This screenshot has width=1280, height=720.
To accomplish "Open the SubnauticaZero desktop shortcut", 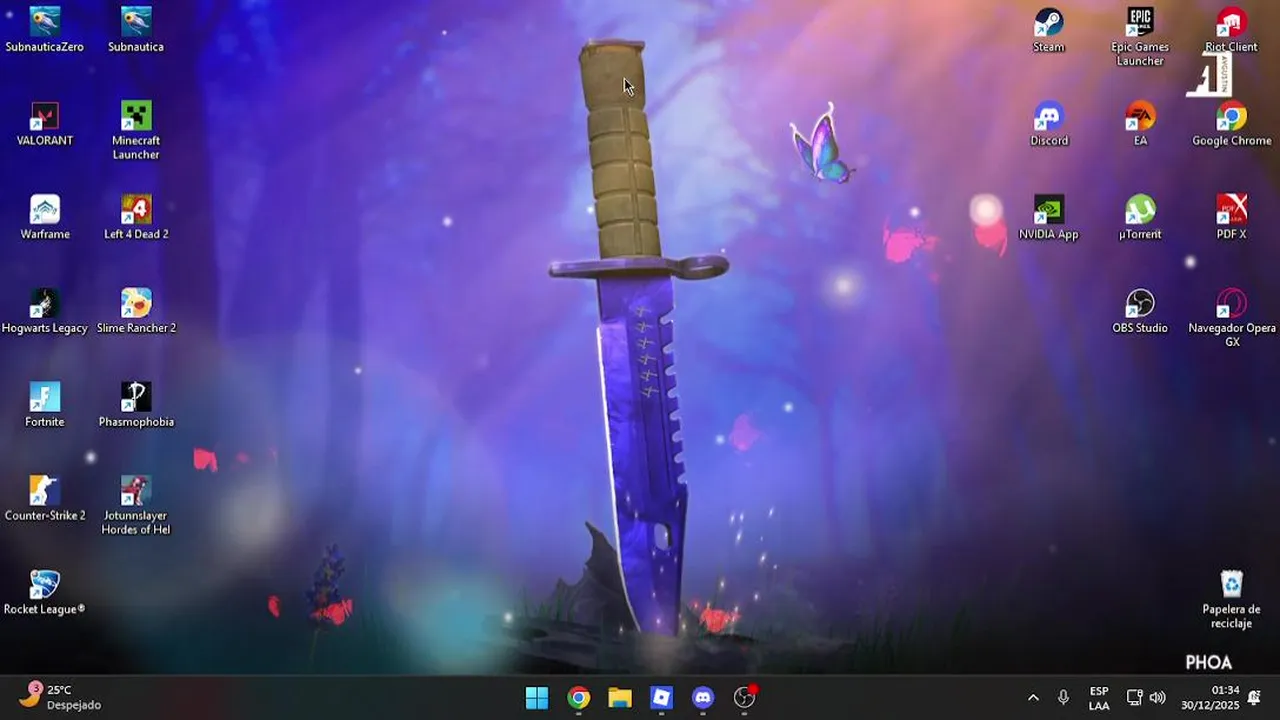I will click(x=44, y=30).
